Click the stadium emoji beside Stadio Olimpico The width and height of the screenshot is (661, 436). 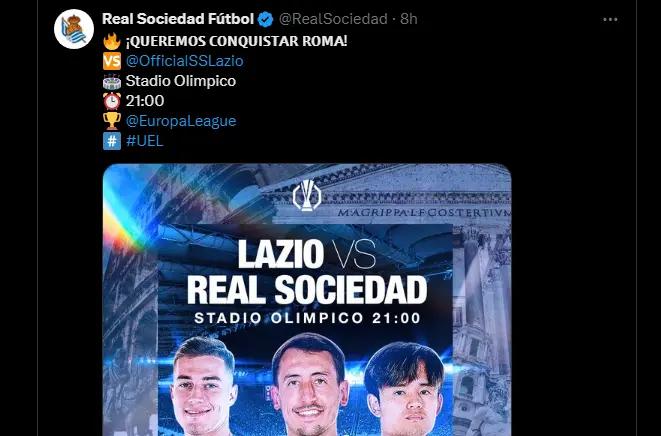click(x=112, y=81)
